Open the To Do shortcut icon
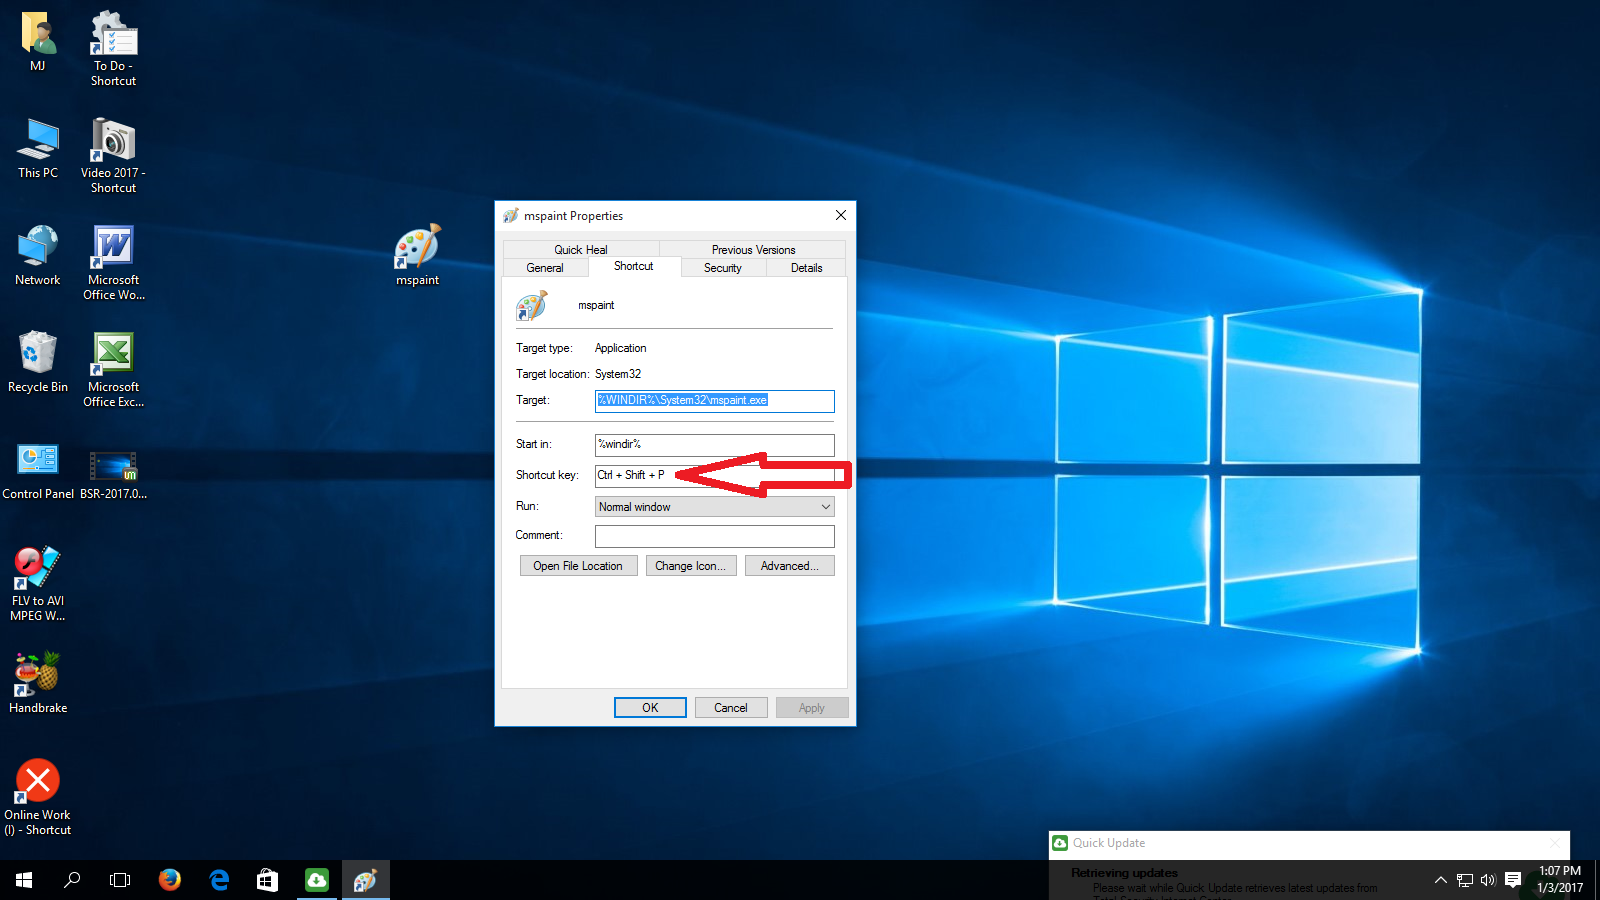Image resolution: width=1600 pixels, height=900 pixels. click(x=113, y=33)
